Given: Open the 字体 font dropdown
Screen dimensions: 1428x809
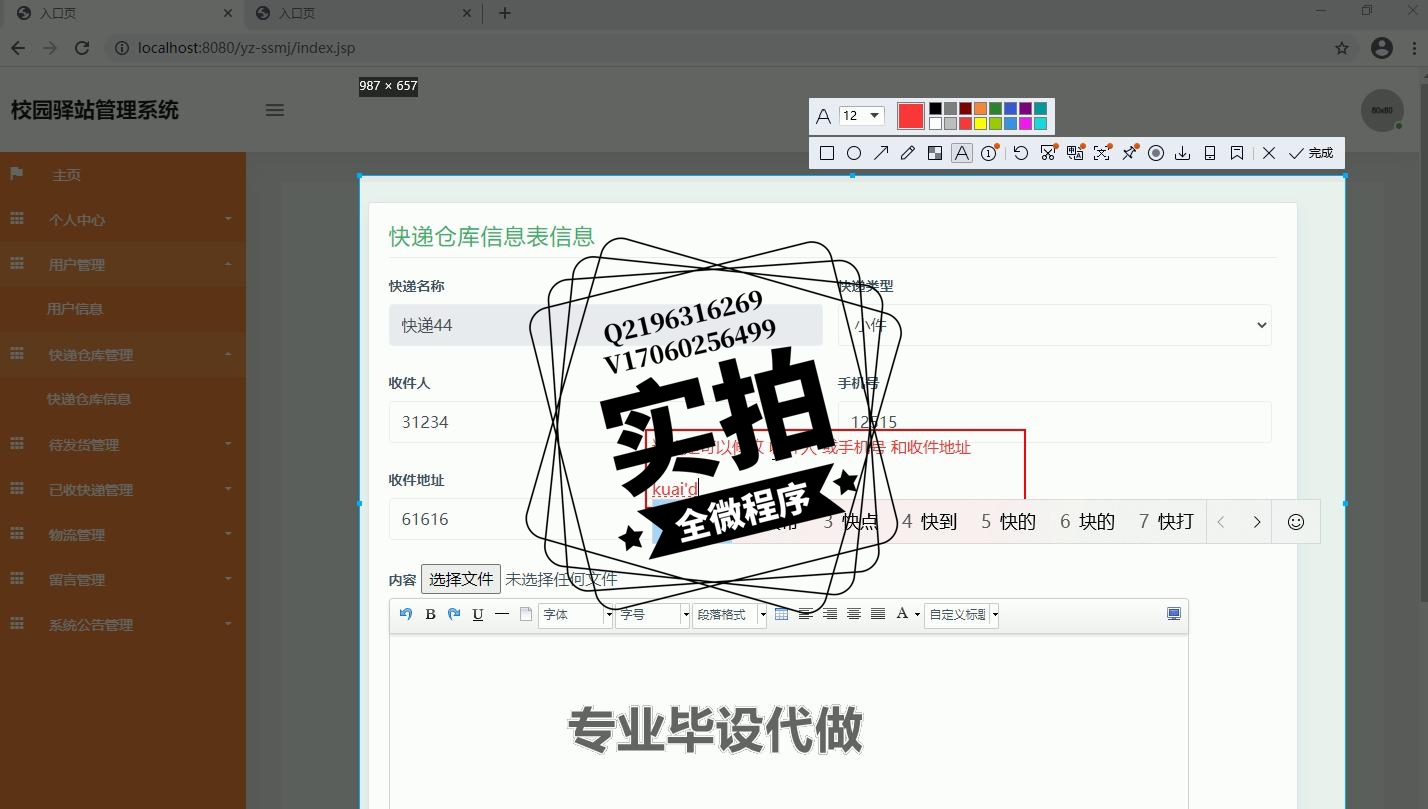Looking at the screenshot, I should [576, 614].
